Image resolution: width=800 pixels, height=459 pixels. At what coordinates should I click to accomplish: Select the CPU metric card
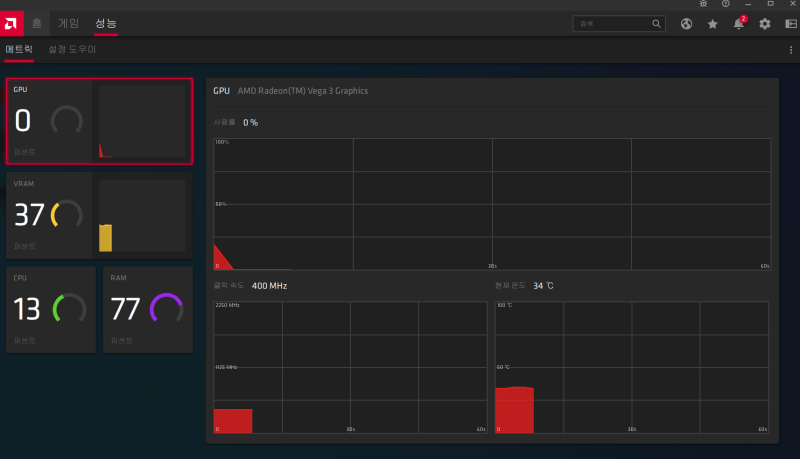pos(51,310)
